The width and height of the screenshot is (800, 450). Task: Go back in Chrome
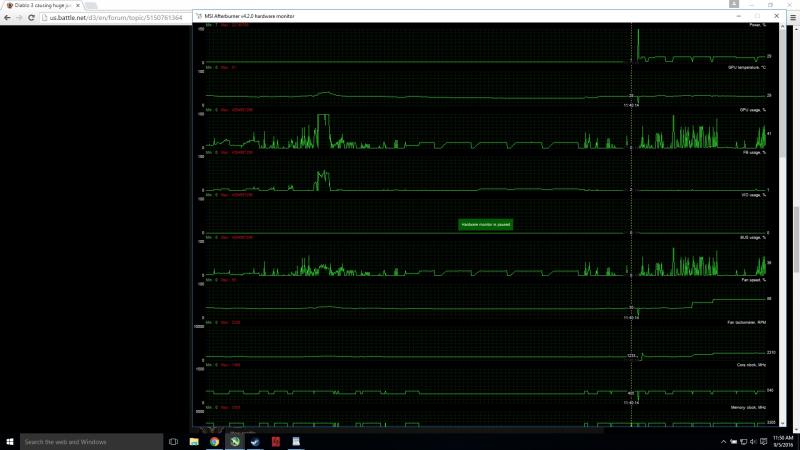coord(7,17)
